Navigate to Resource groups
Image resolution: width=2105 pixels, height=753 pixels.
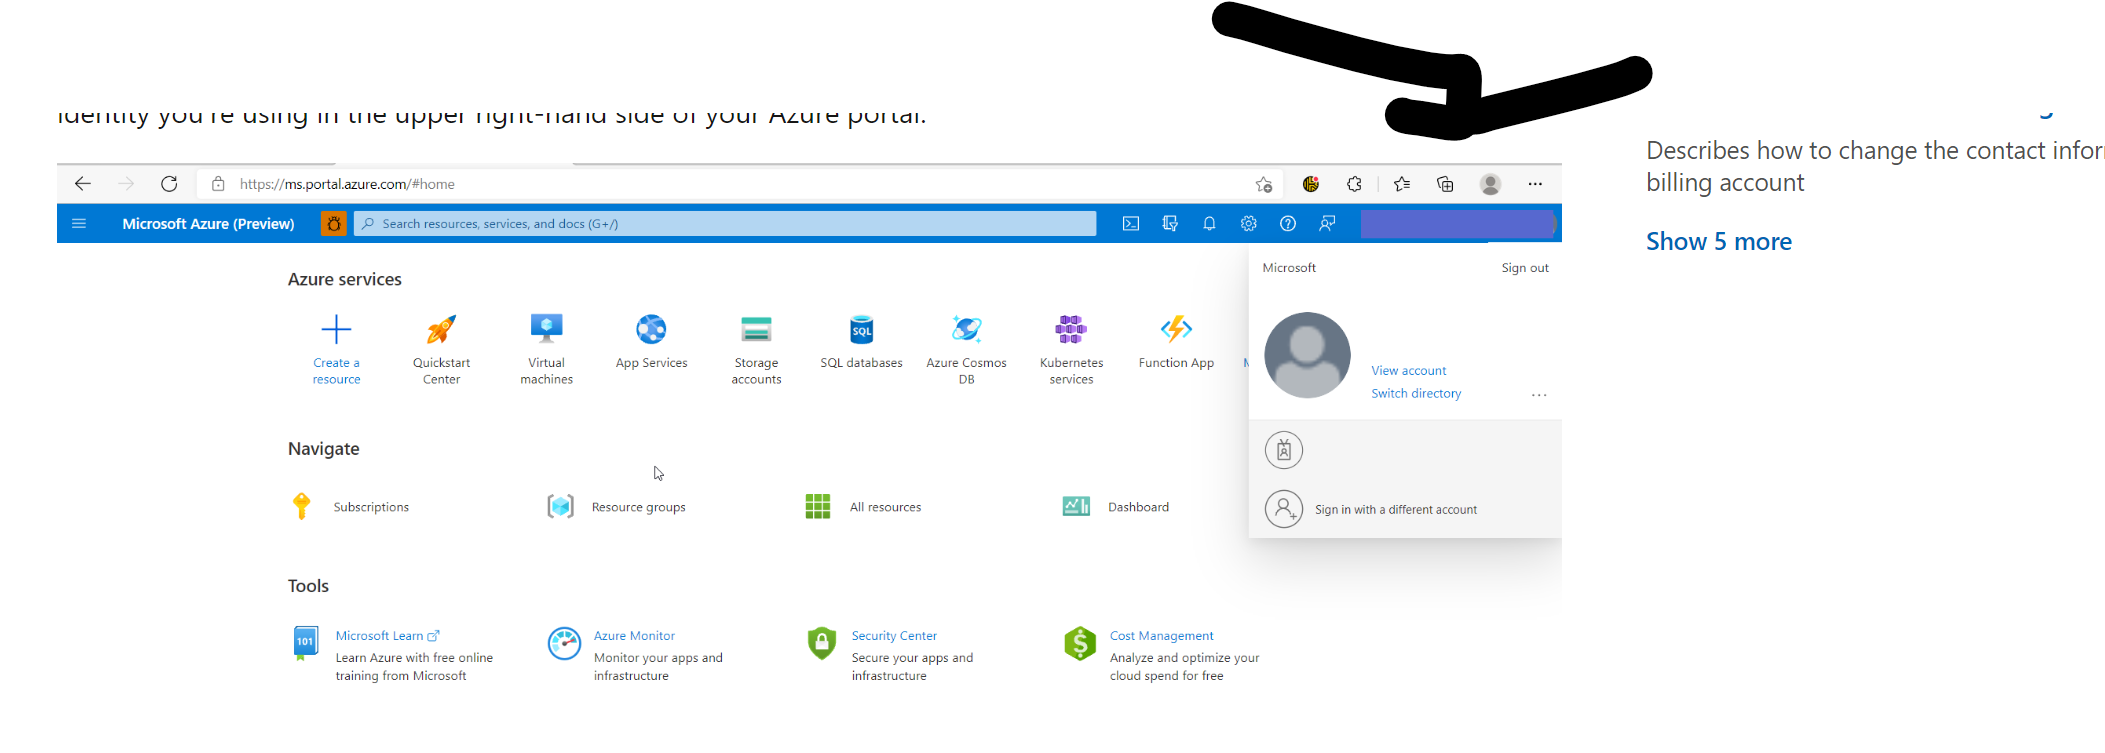pos(638,507)
